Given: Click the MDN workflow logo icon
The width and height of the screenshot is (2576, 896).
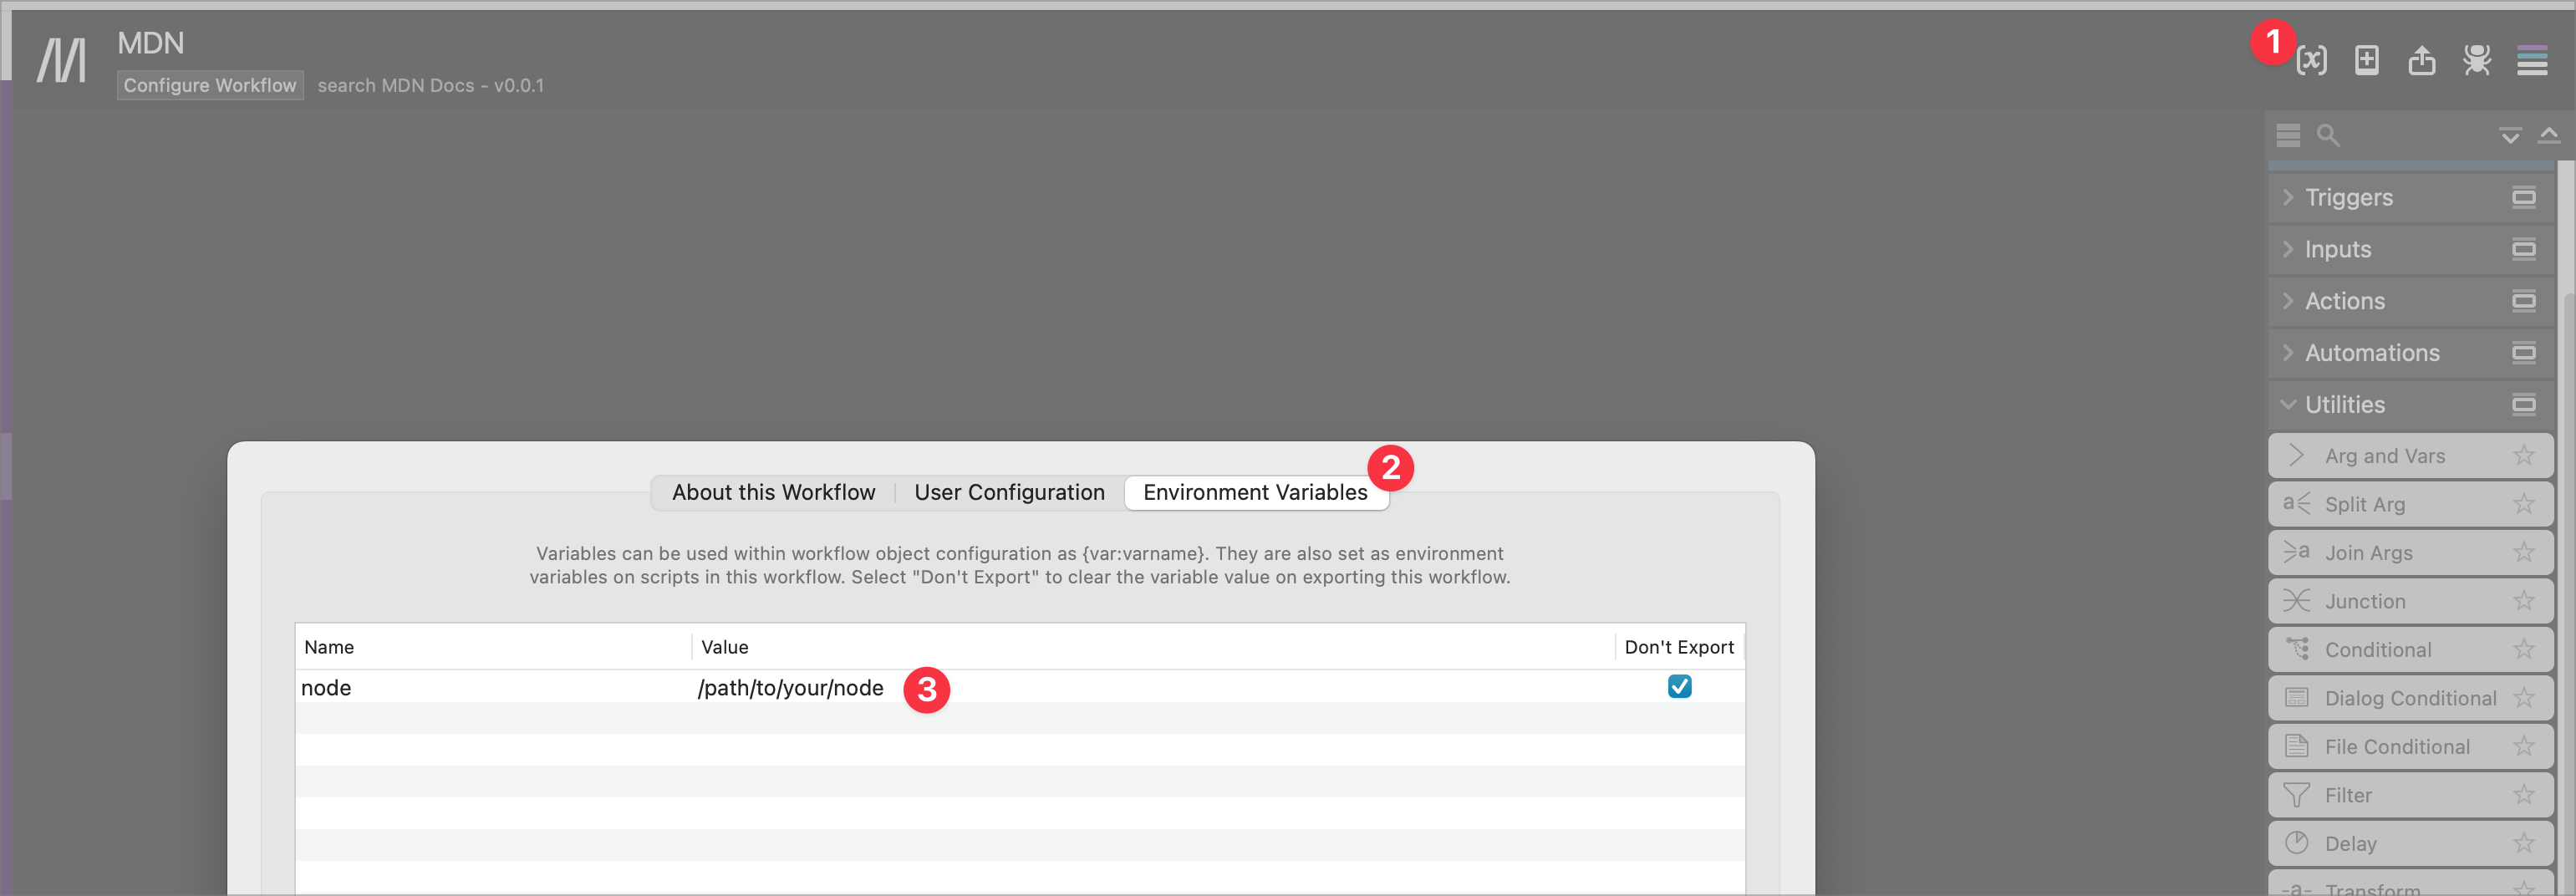Looking at the screenshot, I should 61,60.
